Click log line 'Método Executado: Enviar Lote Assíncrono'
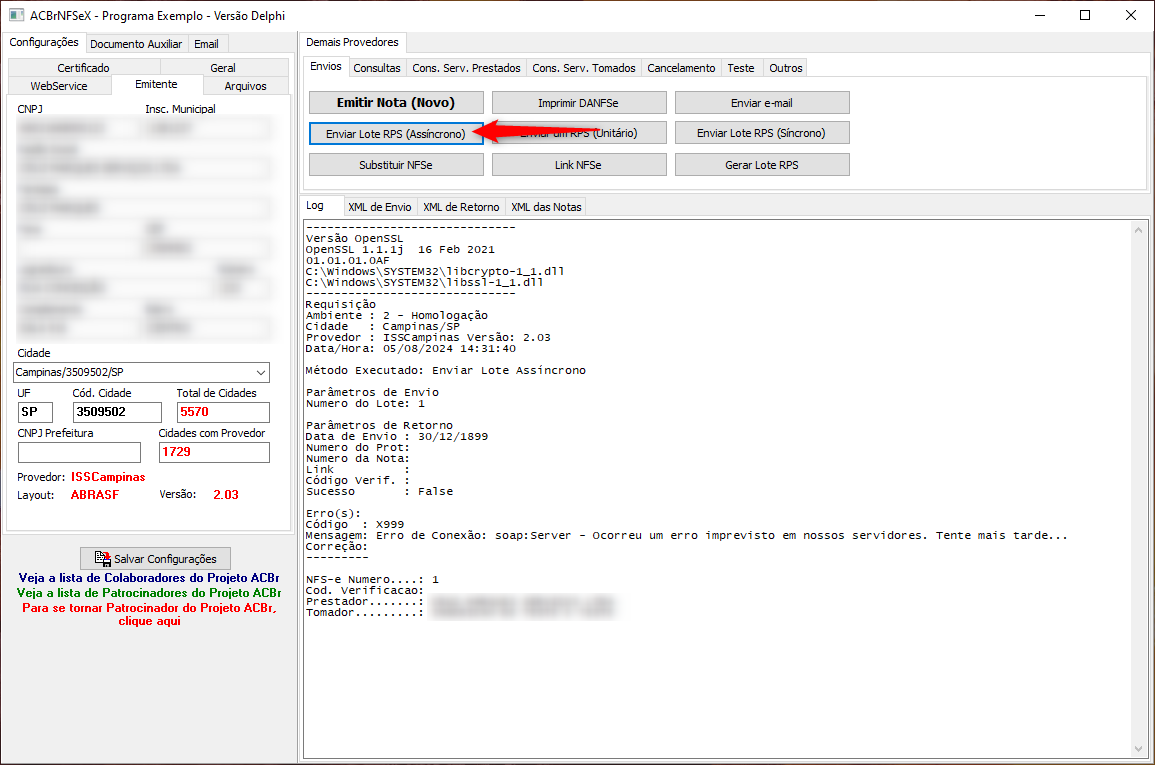Image resolution: width=1155 pixels, height=765 pixels. click(x=446, y=370)
